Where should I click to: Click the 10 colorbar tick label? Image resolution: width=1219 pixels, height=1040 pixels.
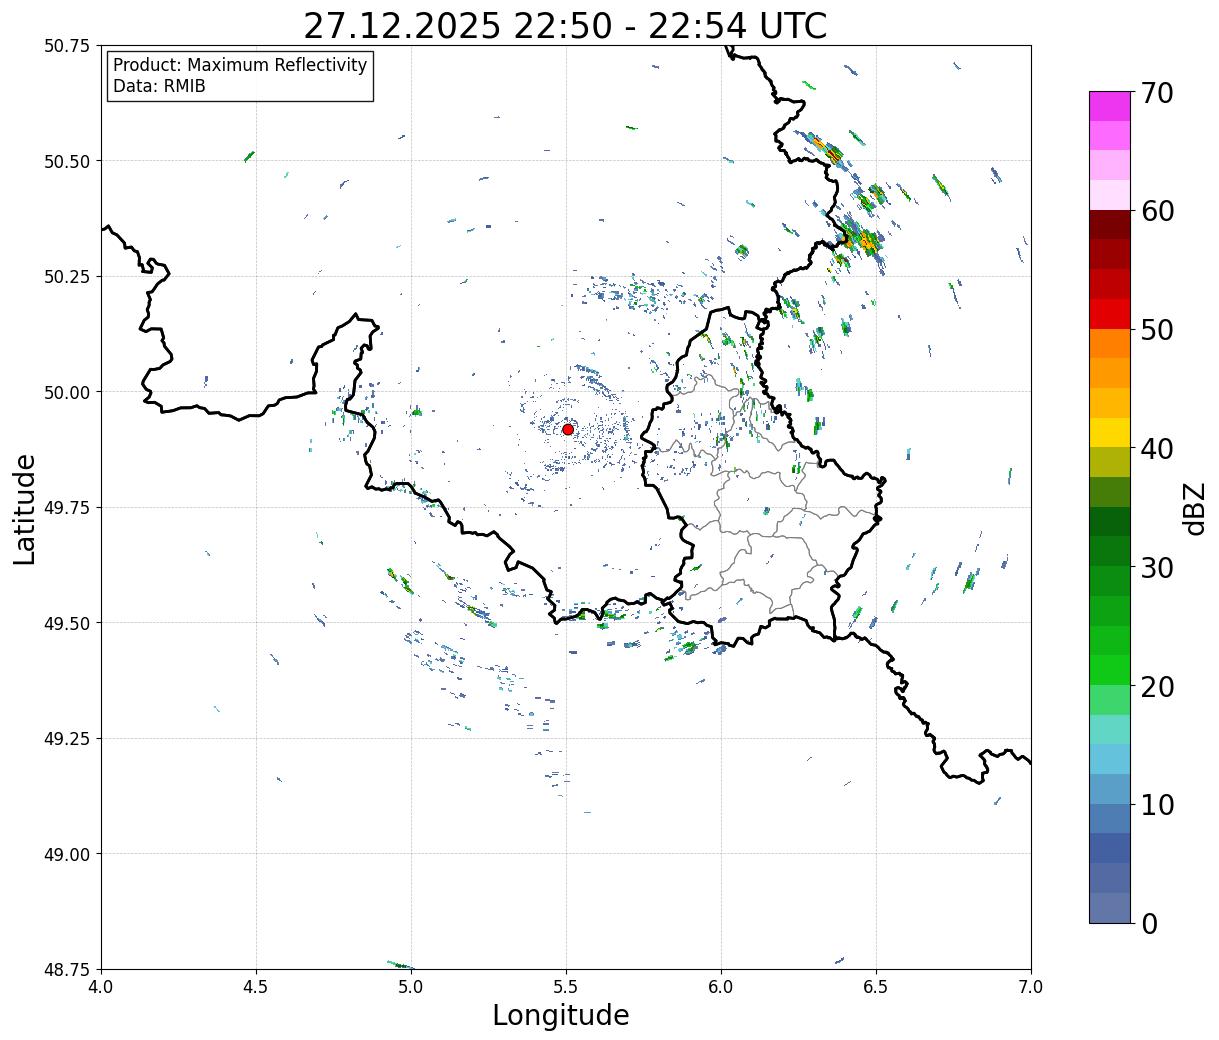pyautogui.click(x=1156, y=804)
